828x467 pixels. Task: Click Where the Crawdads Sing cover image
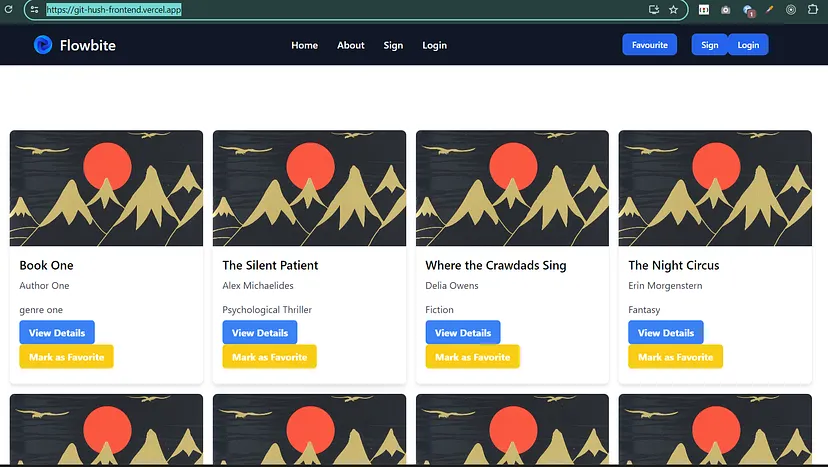[x=512, y=188]
